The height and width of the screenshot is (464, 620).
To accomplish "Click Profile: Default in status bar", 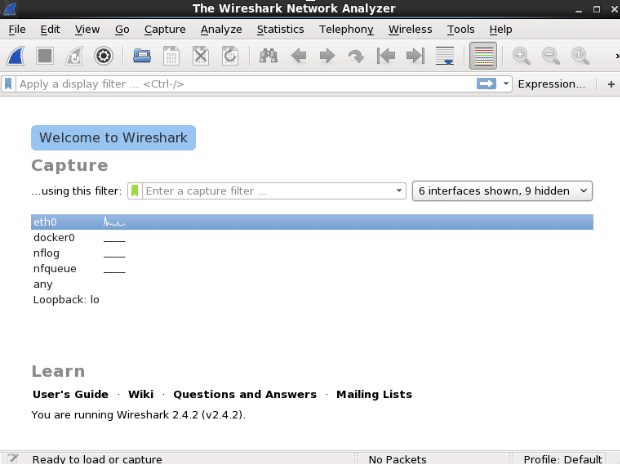I will (563, 459).
